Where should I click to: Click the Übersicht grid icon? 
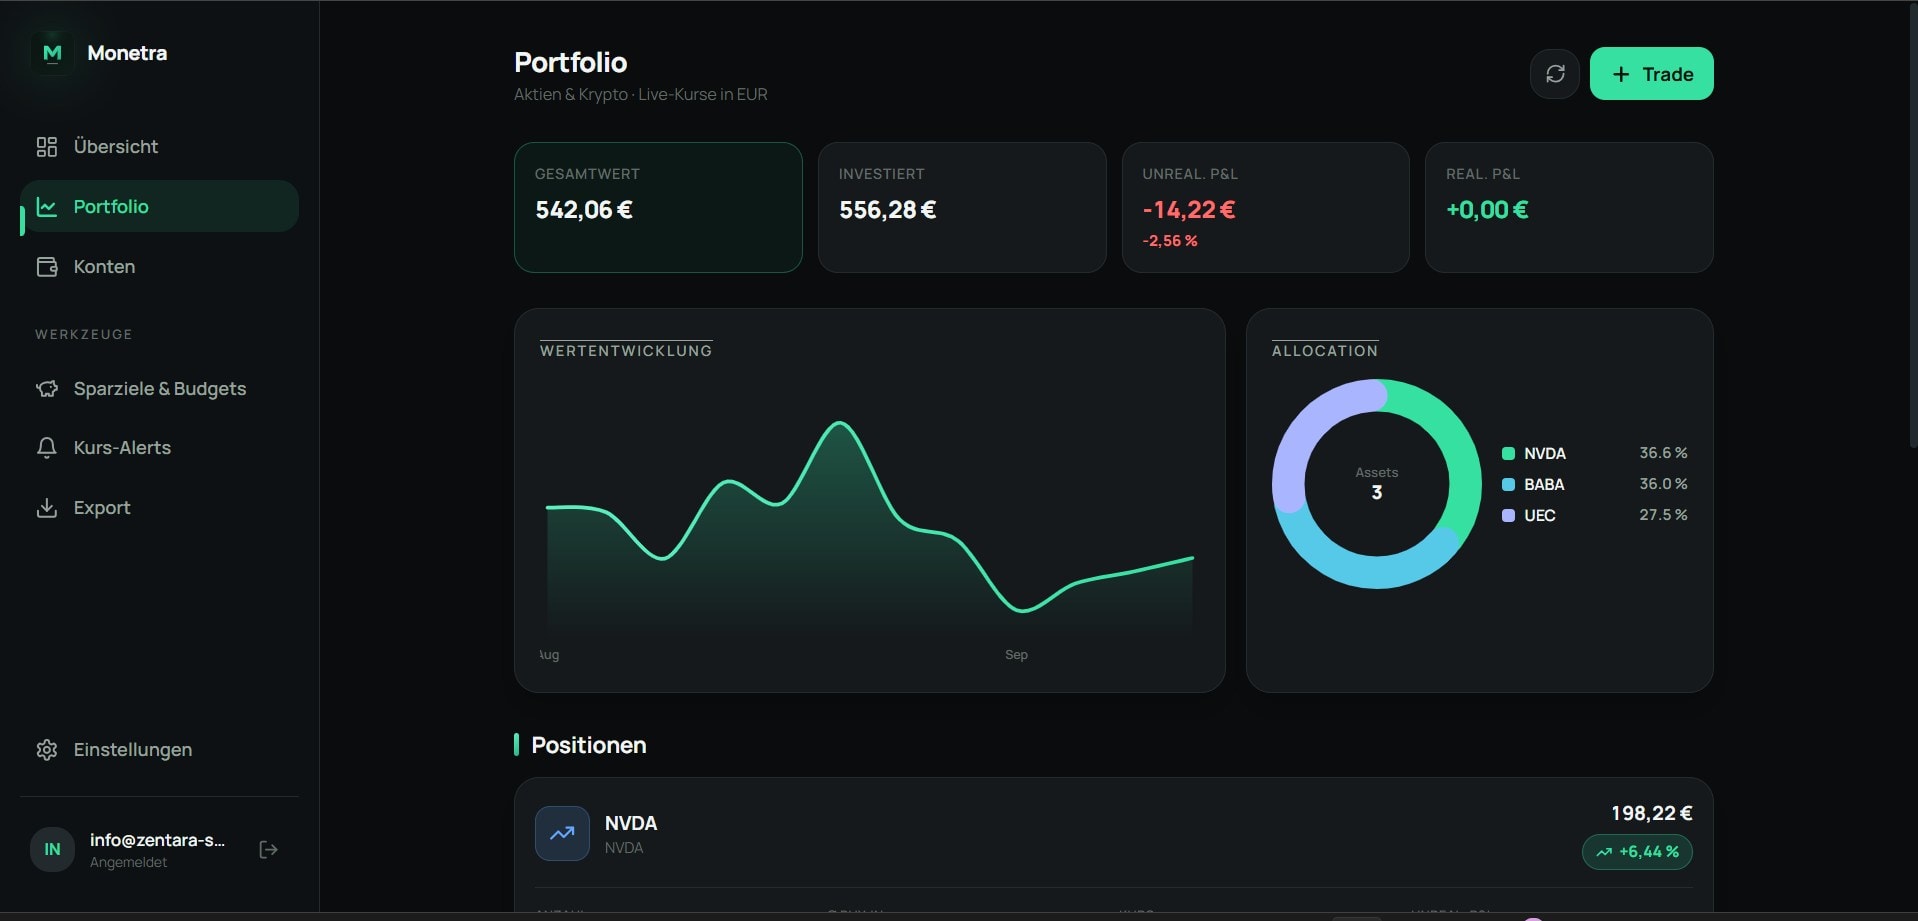click(47, 147)
